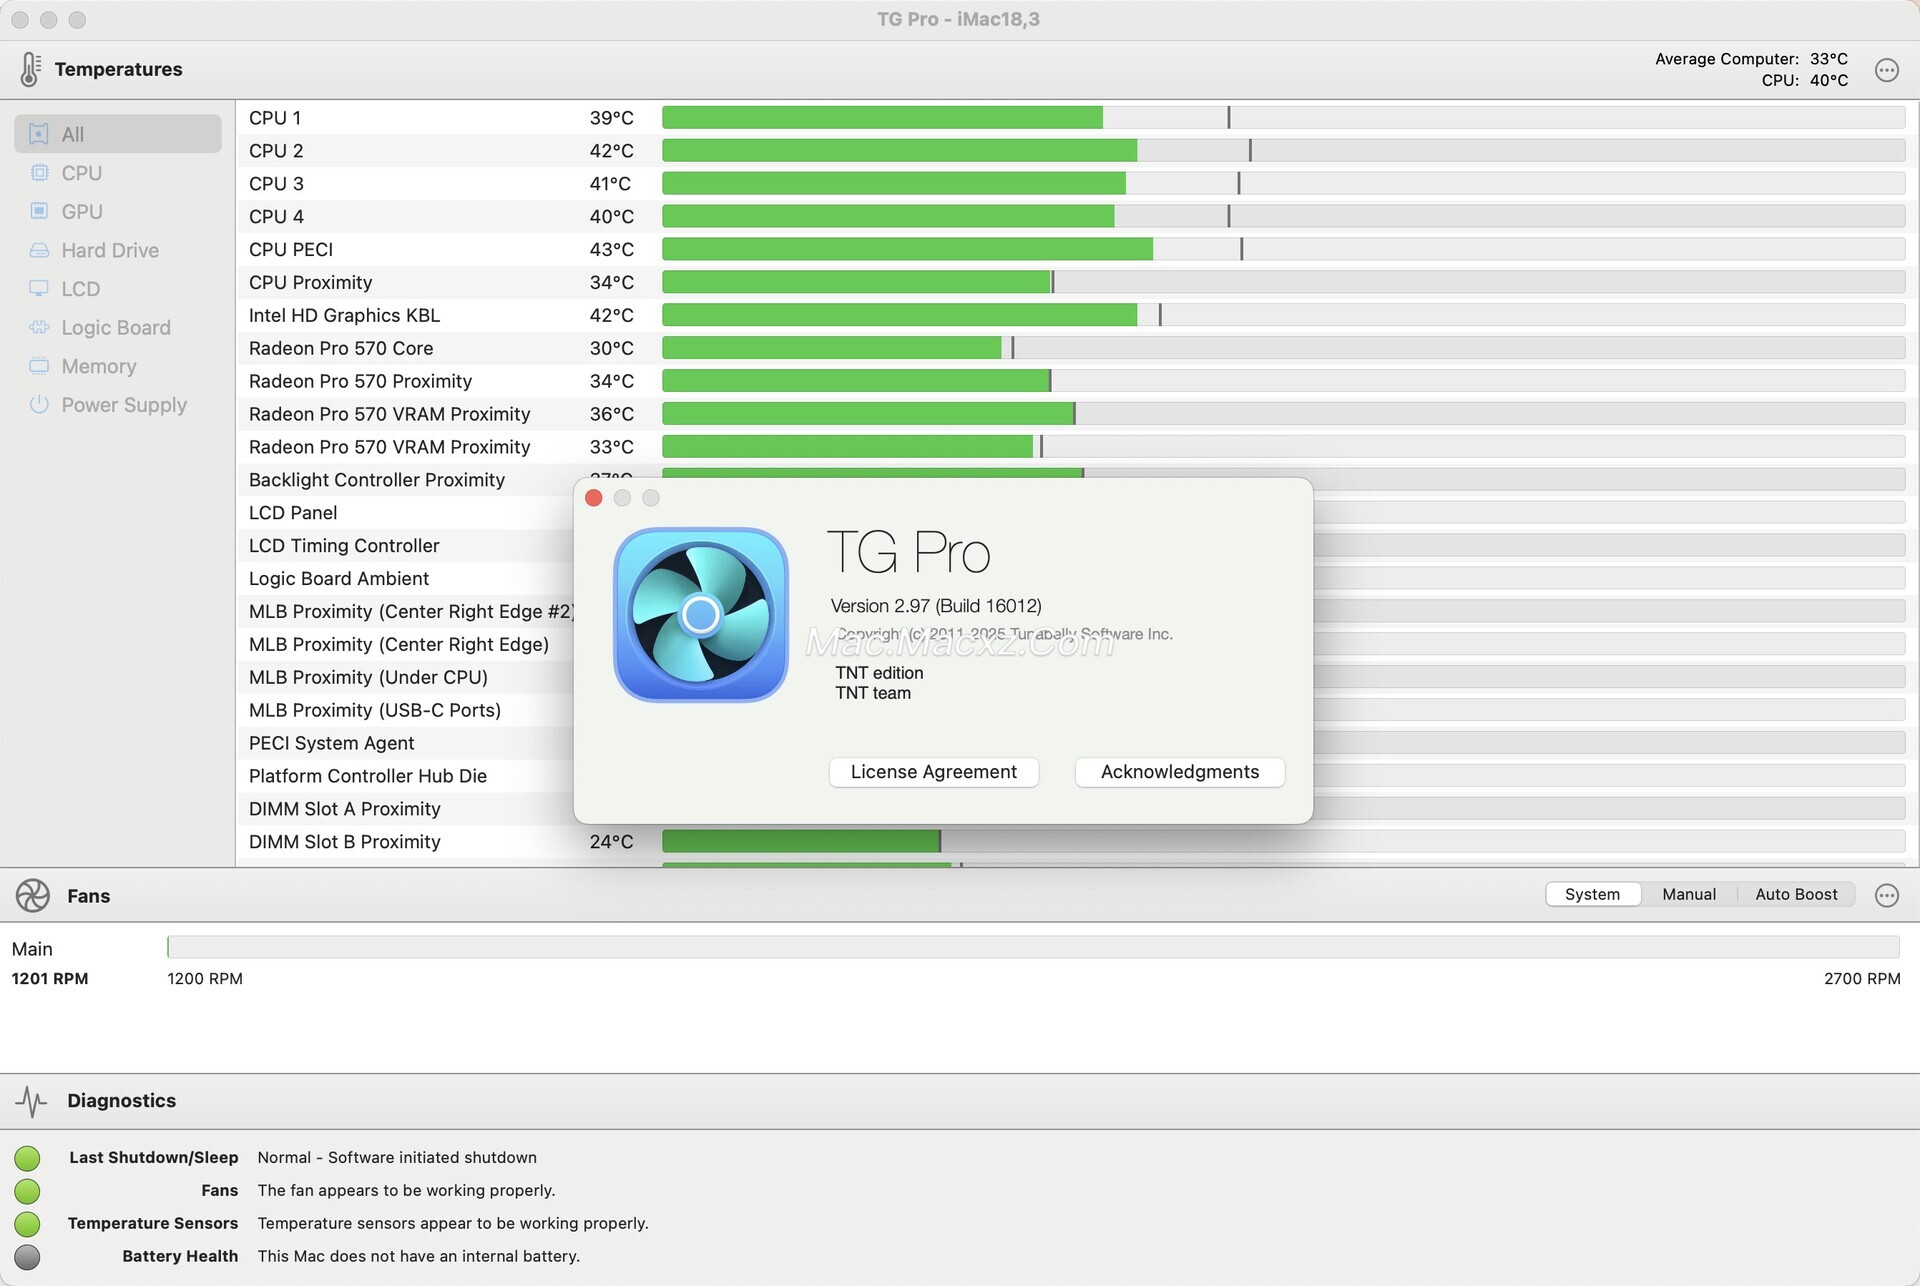The image size is (1920, 1286).
Task: Click the TG Pro fan app icon
Action: 701,615
